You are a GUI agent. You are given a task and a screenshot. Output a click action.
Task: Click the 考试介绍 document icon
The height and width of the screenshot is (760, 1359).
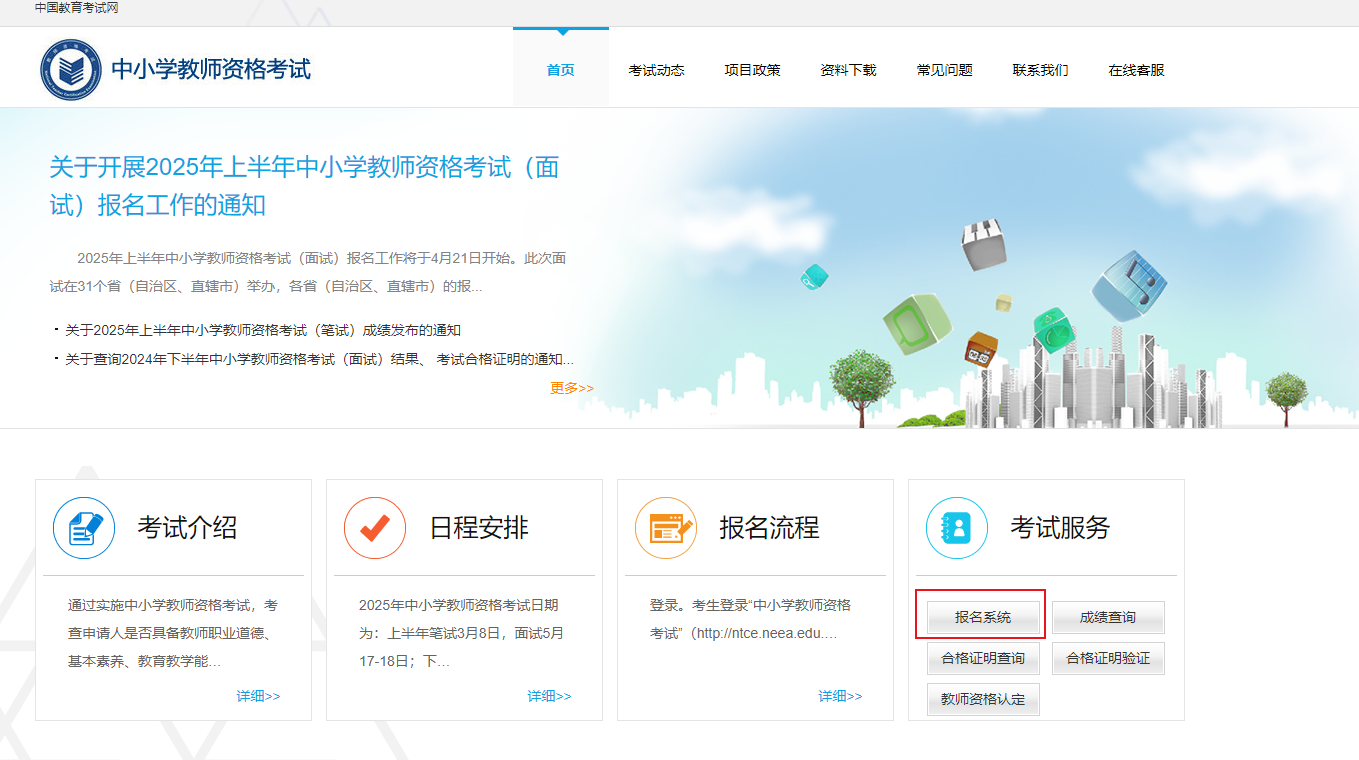pyautogui.click(x=84, y=528)
